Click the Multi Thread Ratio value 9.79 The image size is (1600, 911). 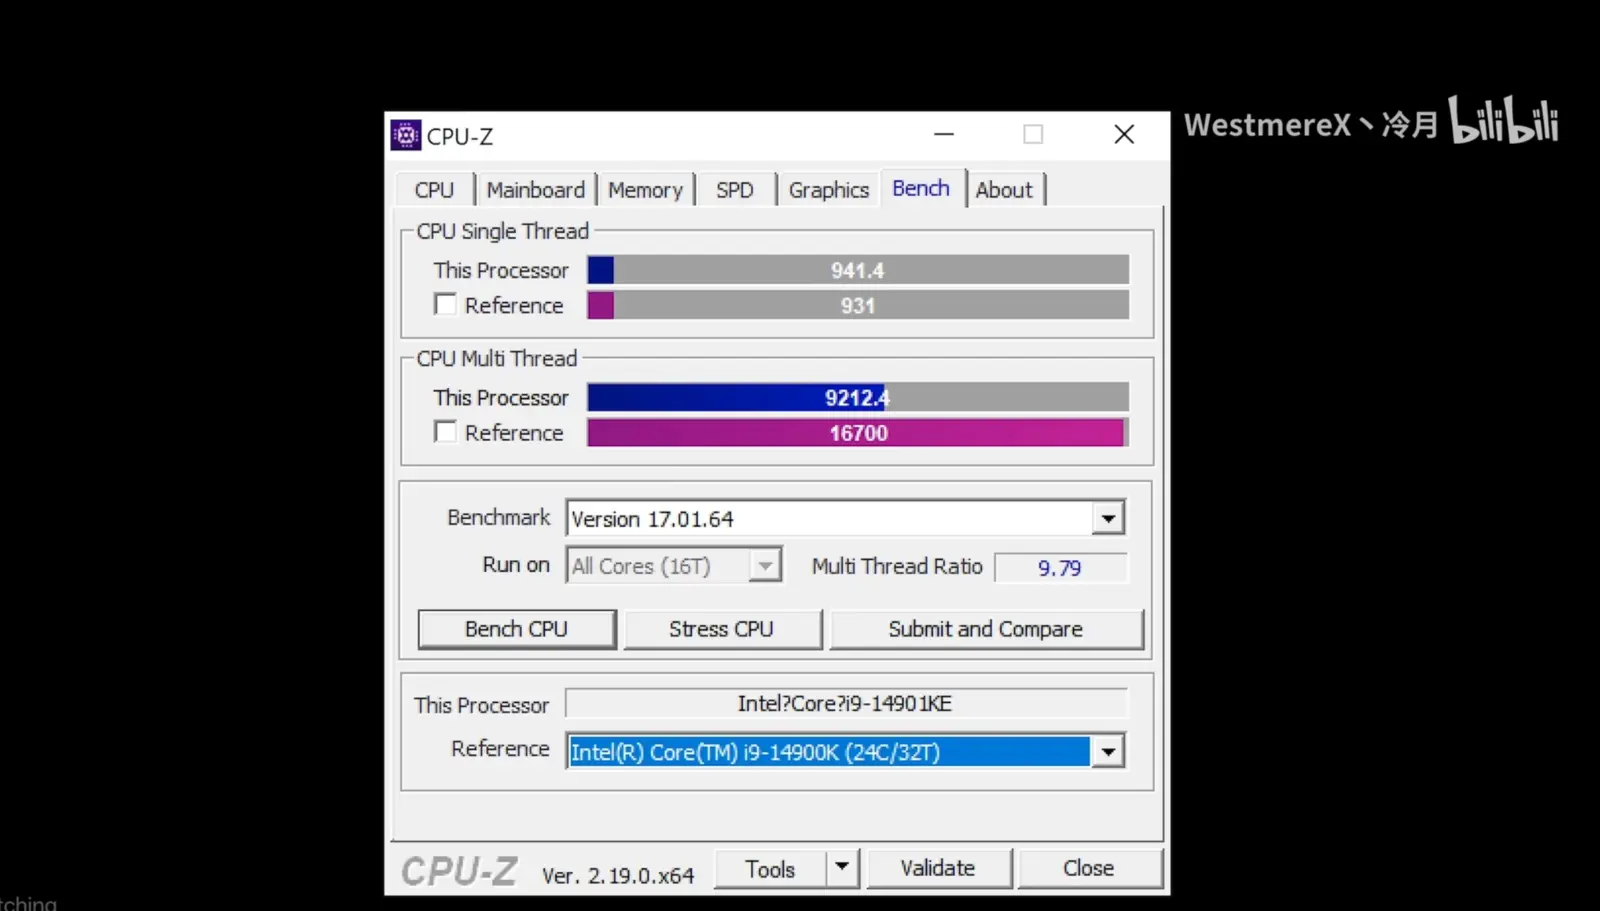click(x=1060, y=567)
